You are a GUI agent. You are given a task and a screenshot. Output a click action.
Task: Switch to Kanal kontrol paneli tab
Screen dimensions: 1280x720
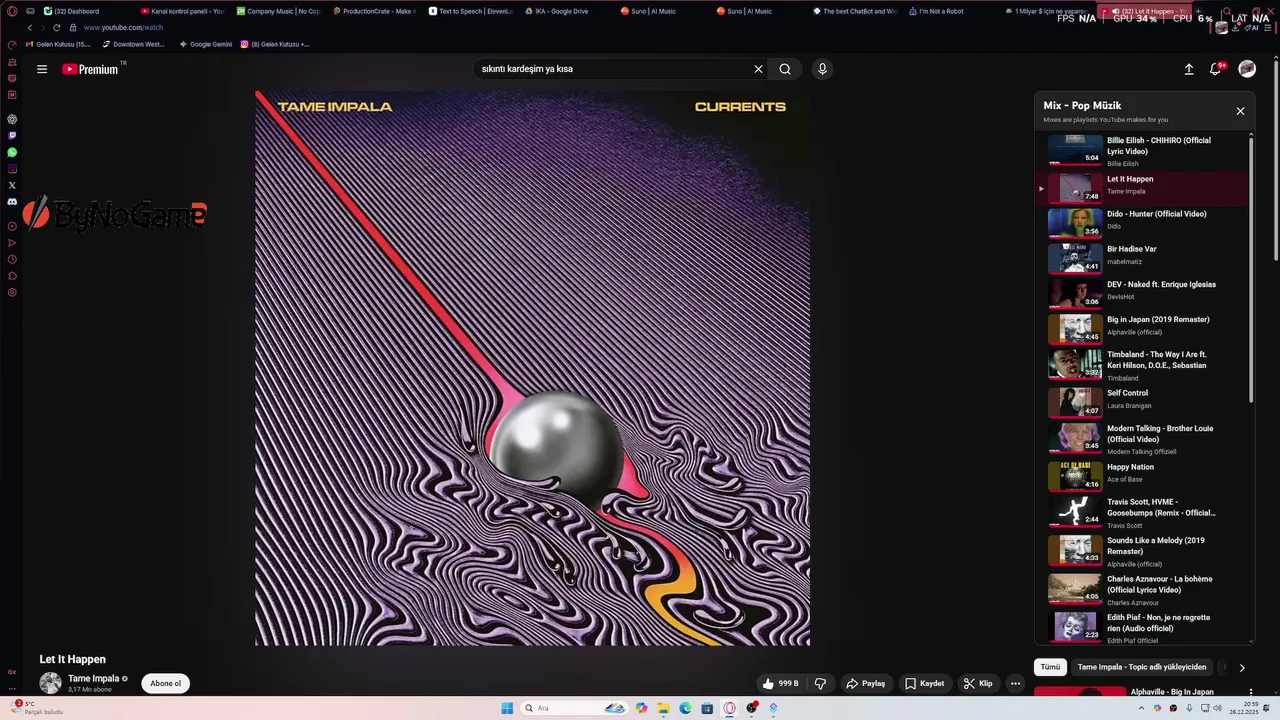[182, 11]
